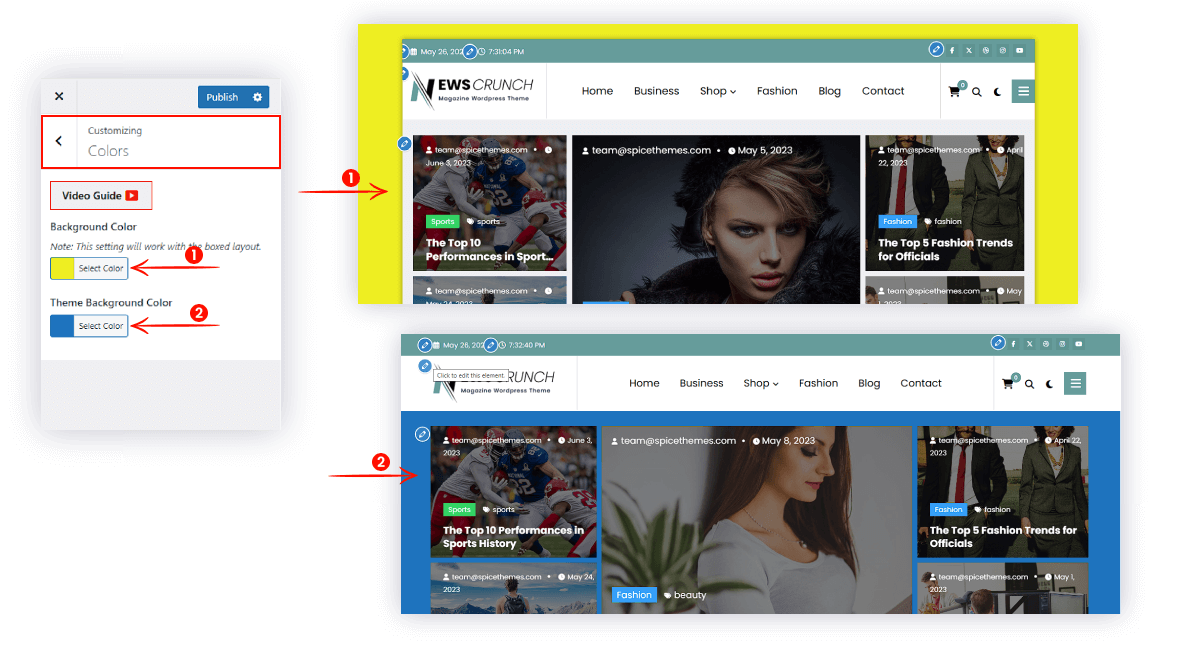
Task: Open the Video Guide link
Action: [x=100, y=195]
